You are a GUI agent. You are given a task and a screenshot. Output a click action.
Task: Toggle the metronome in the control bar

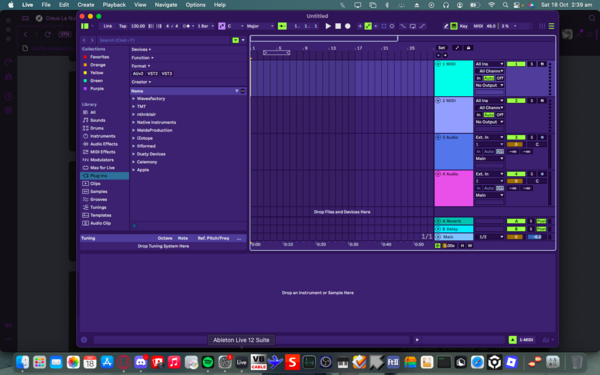point(186,26)
